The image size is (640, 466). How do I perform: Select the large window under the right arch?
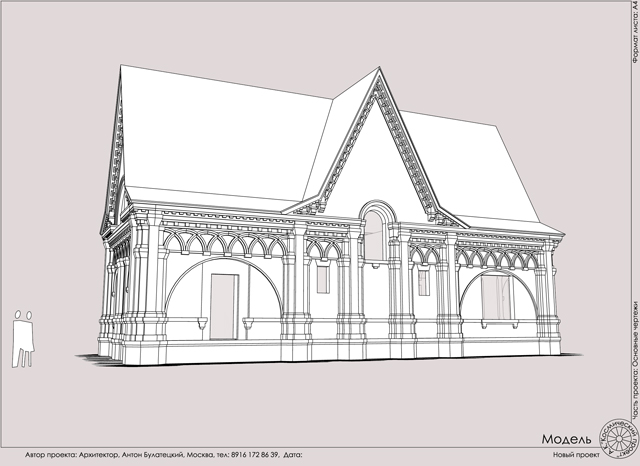pyautogui.click(x=496, y=297)
